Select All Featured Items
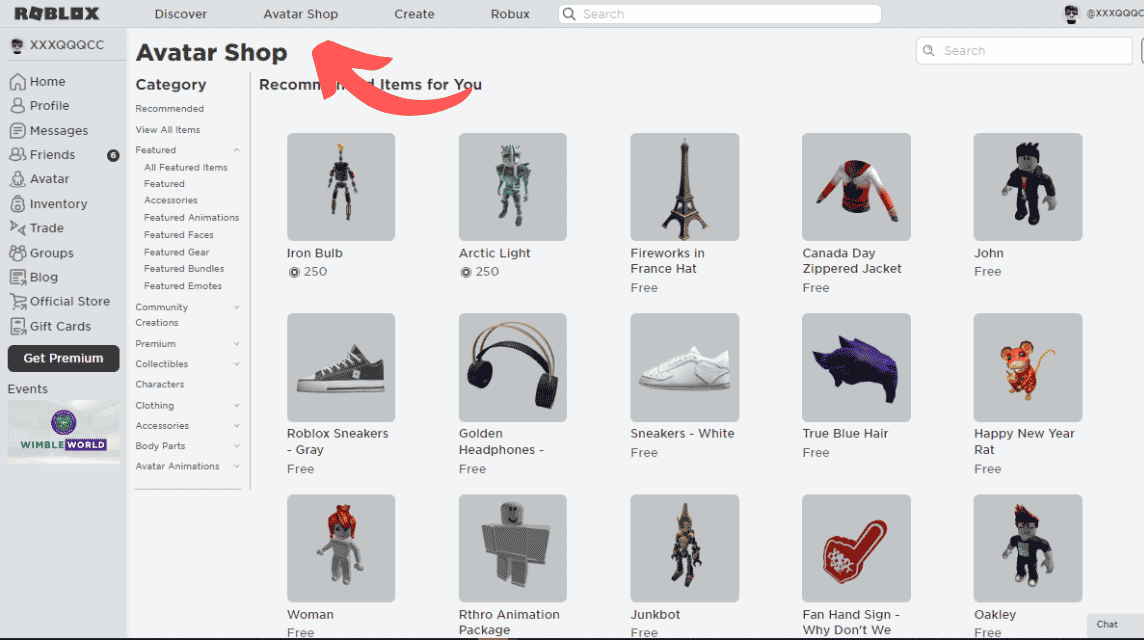The height and width of the screenshot is (640, 1144). [x=185, y=168]
